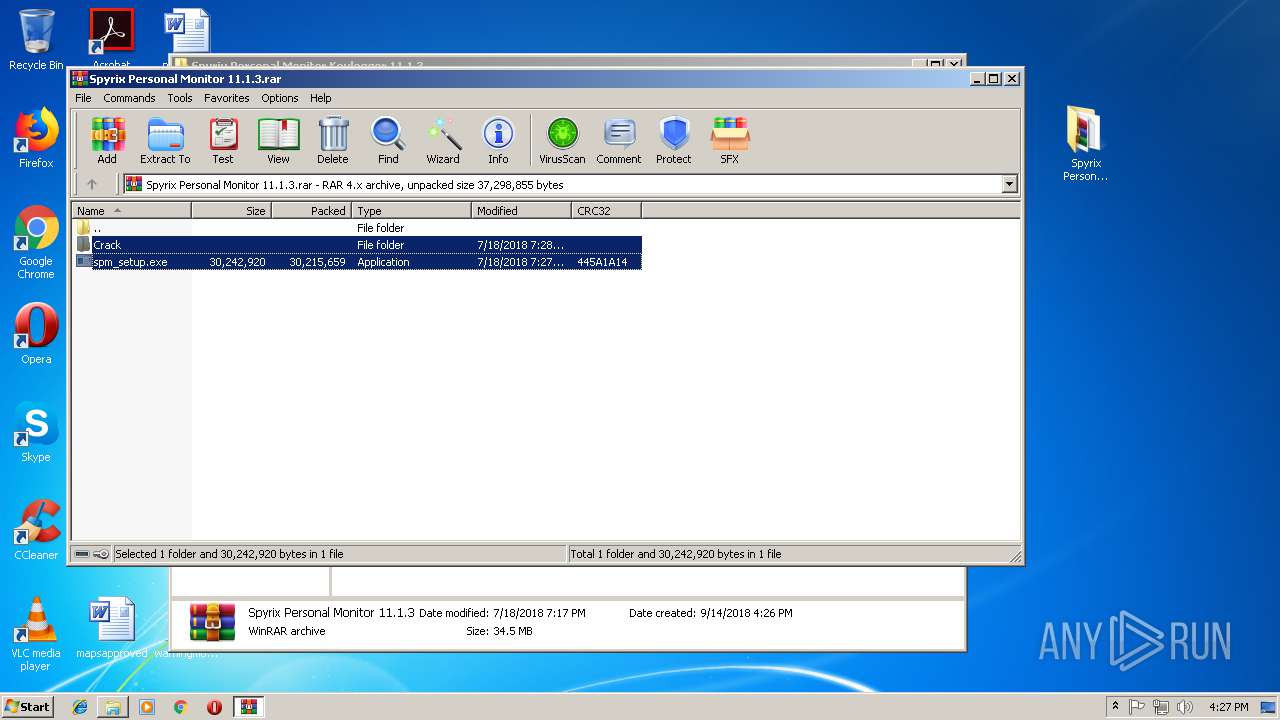Viewport: 1280px width, 720px height.
Task: Open the Firefox desktop shortcut
Action: 36,138
